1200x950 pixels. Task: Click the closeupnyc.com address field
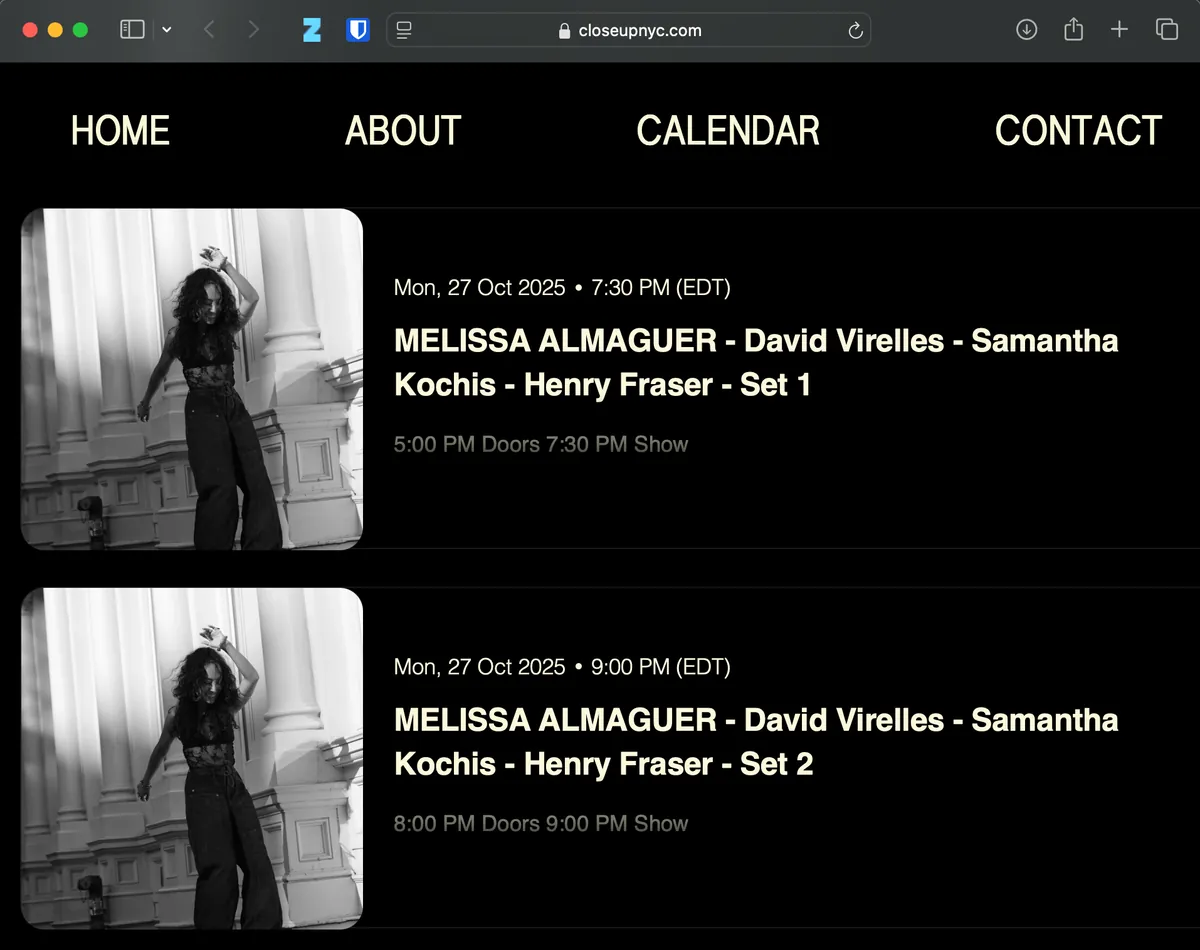pyautogui.click(x=629, y=30)
